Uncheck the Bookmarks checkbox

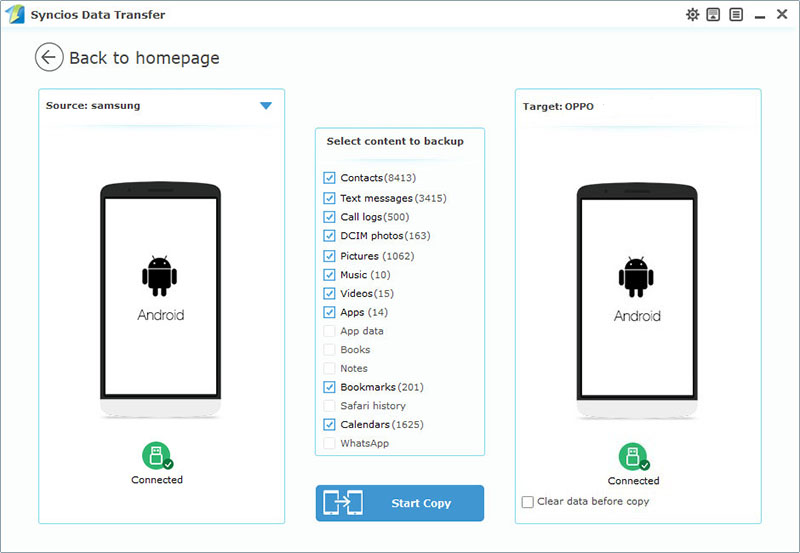(x=329, y=387)
